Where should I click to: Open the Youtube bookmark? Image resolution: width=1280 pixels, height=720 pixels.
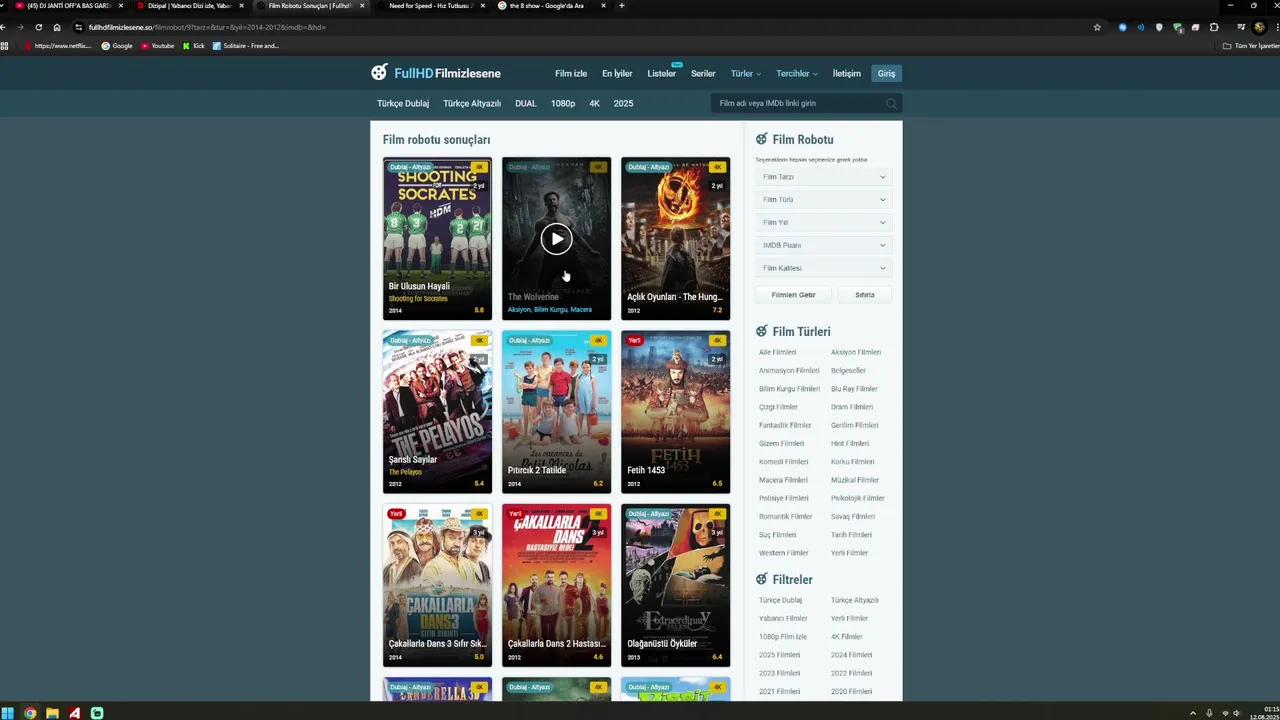pos(157,46)
